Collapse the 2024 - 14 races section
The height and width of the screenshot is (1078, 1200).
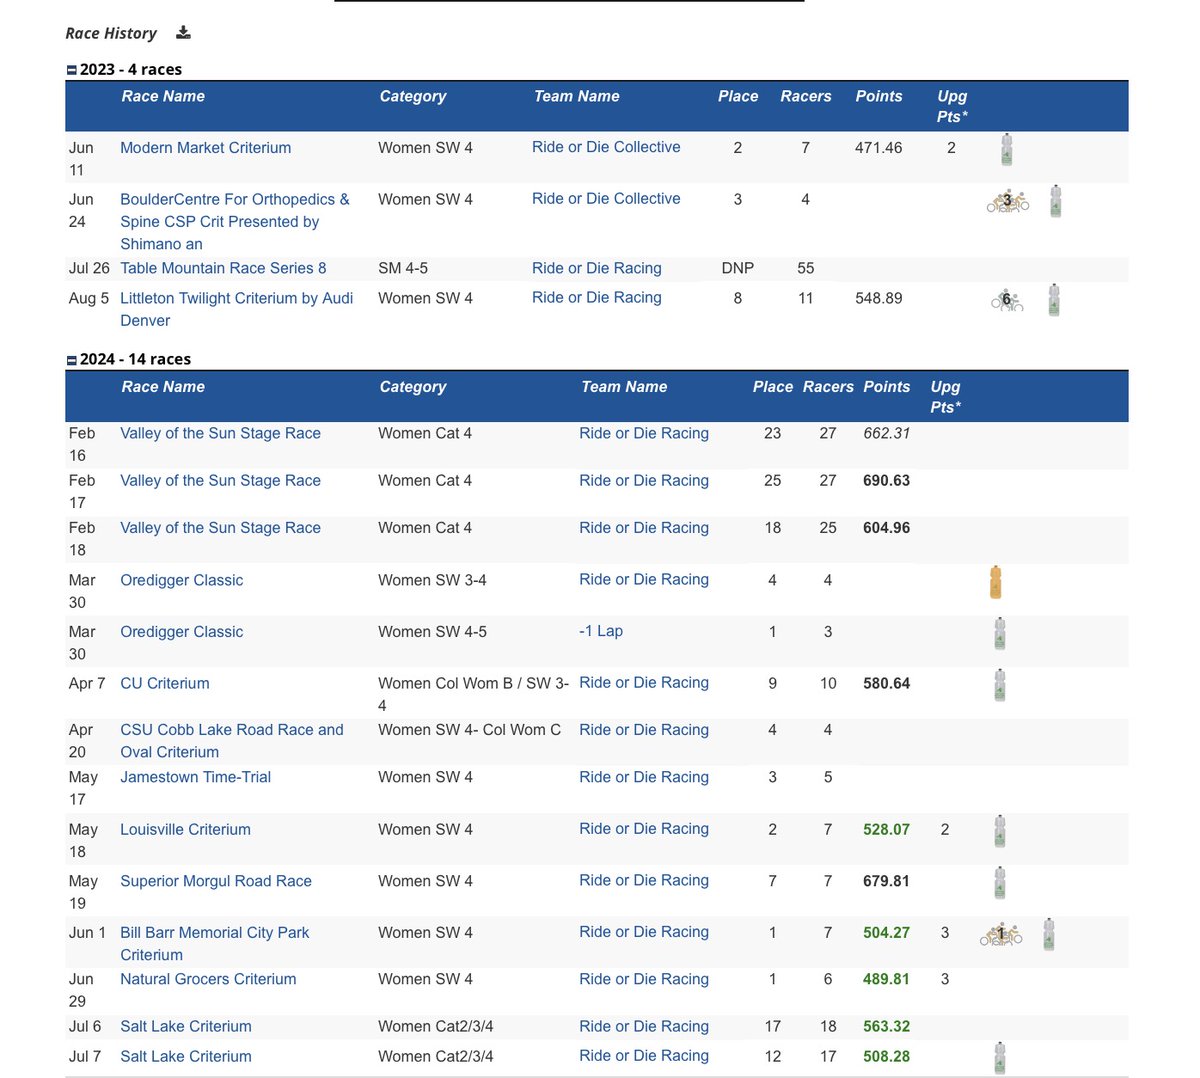[x=71, y=360]
